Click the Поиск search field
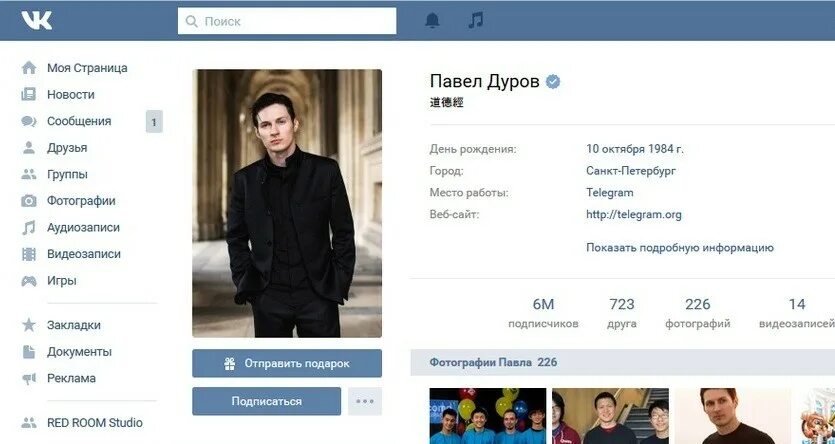 [287, 21]
